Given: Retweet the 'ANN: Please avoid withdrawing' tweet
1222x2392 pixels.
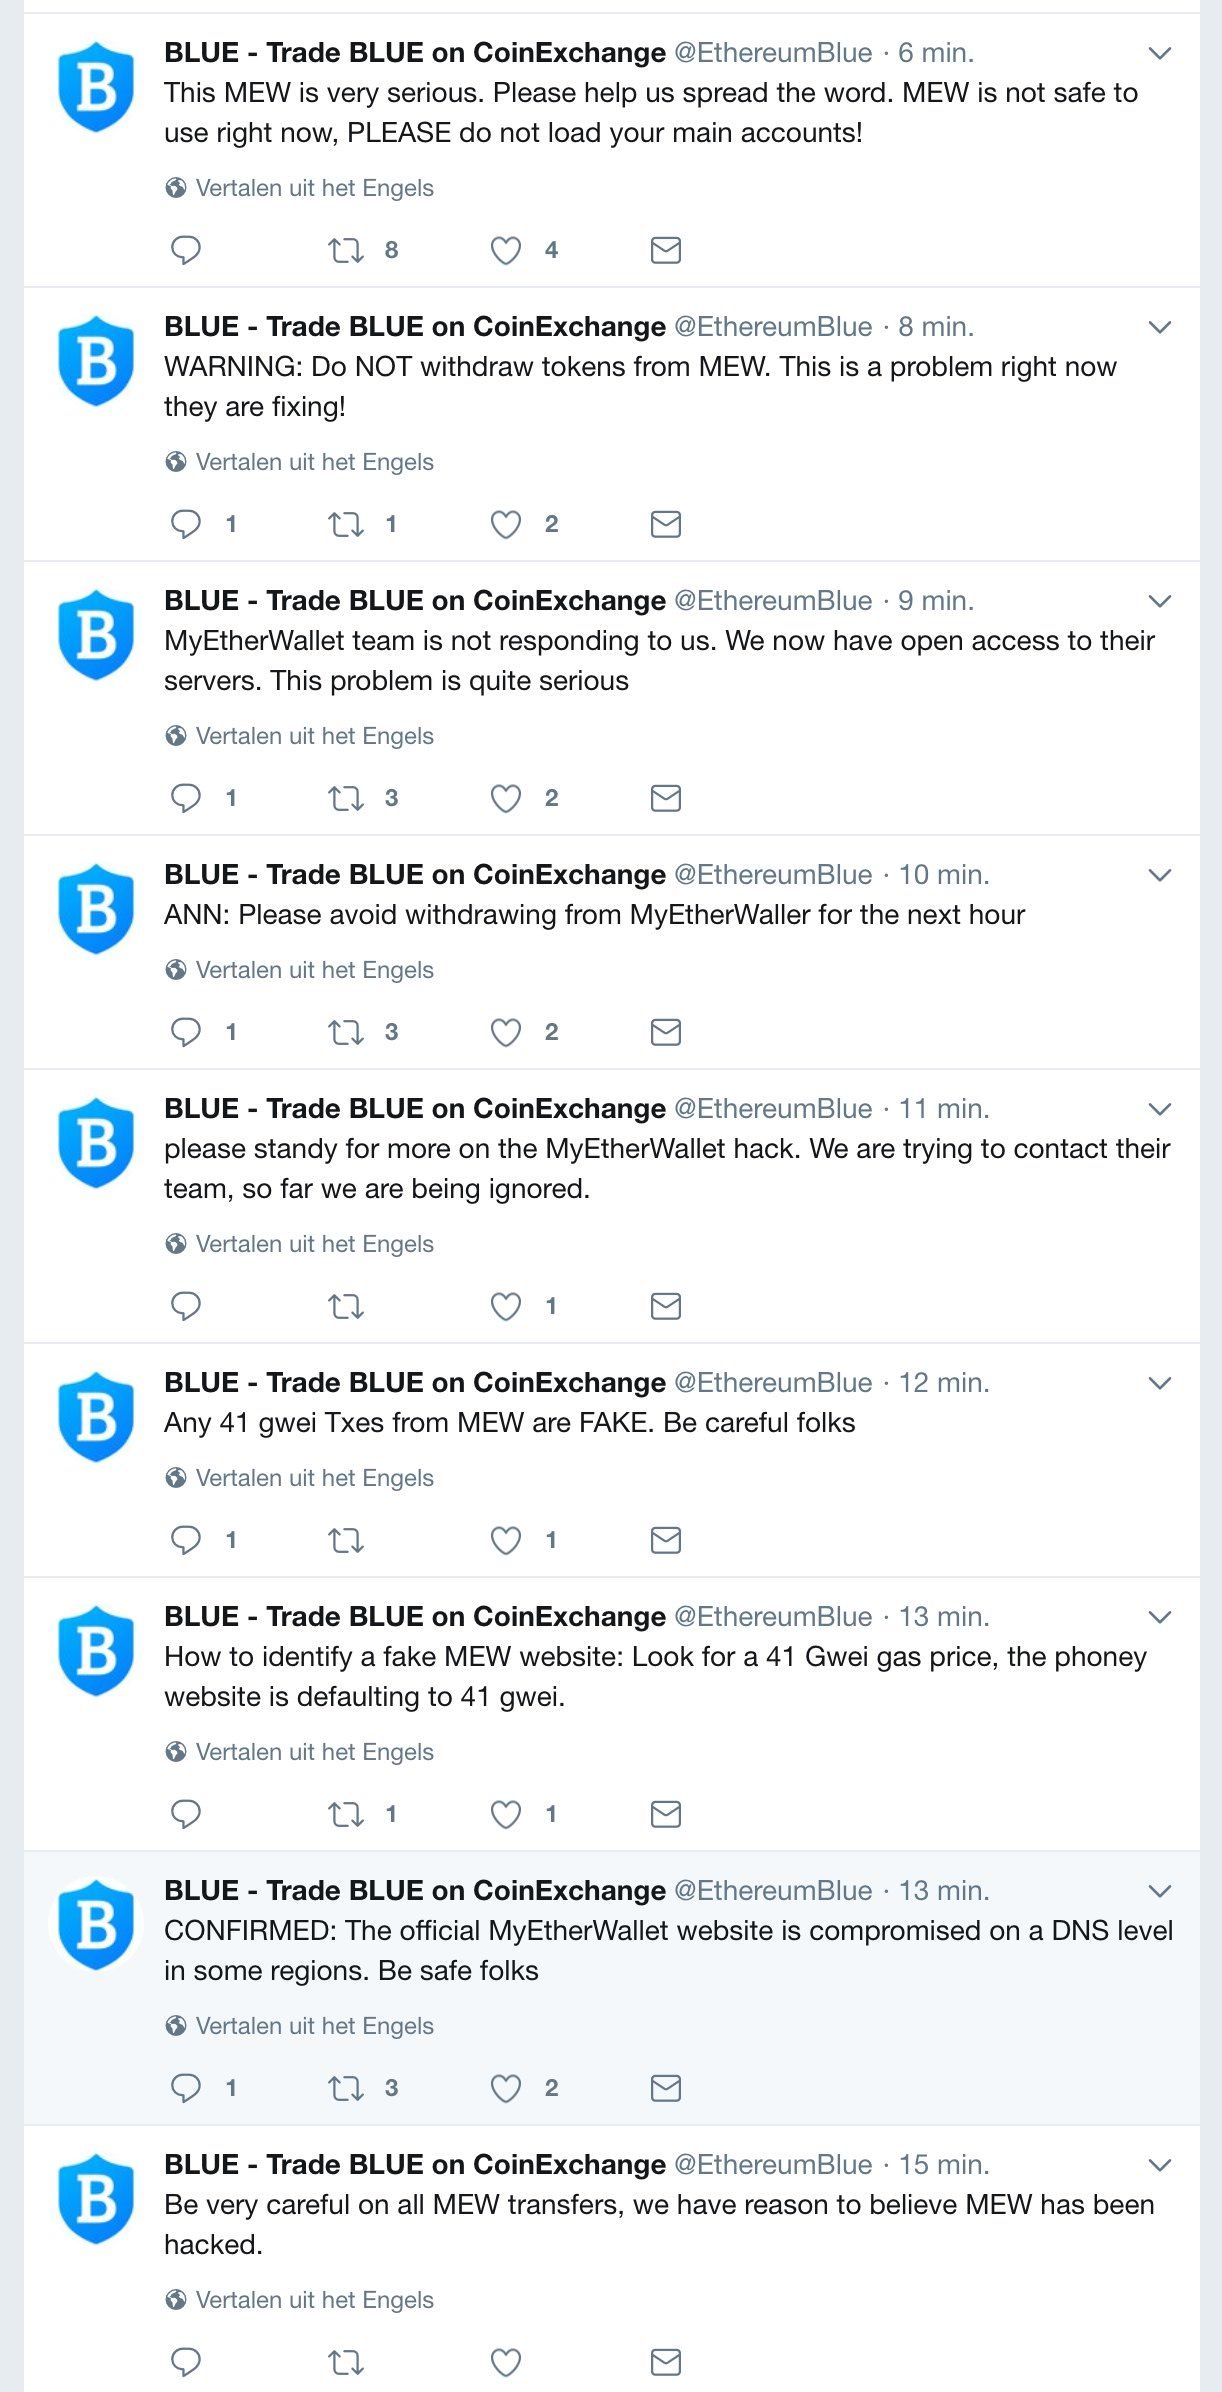Looking at the screenshot, I should pyautogui.click(x=346, y=1032).
